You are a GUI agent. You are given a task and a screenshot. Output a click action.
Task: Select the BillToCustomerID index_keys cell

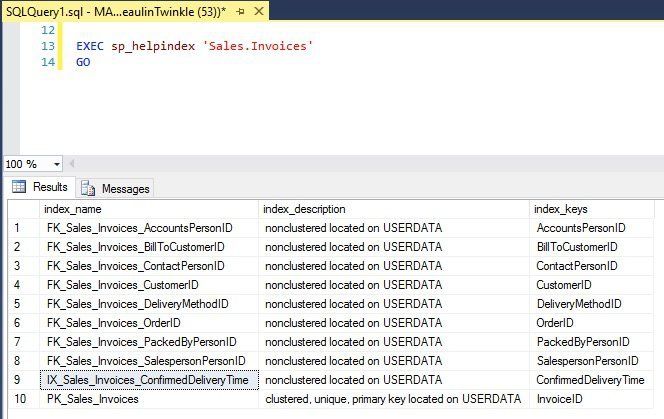pyautogui.click(x=592, y=247)
